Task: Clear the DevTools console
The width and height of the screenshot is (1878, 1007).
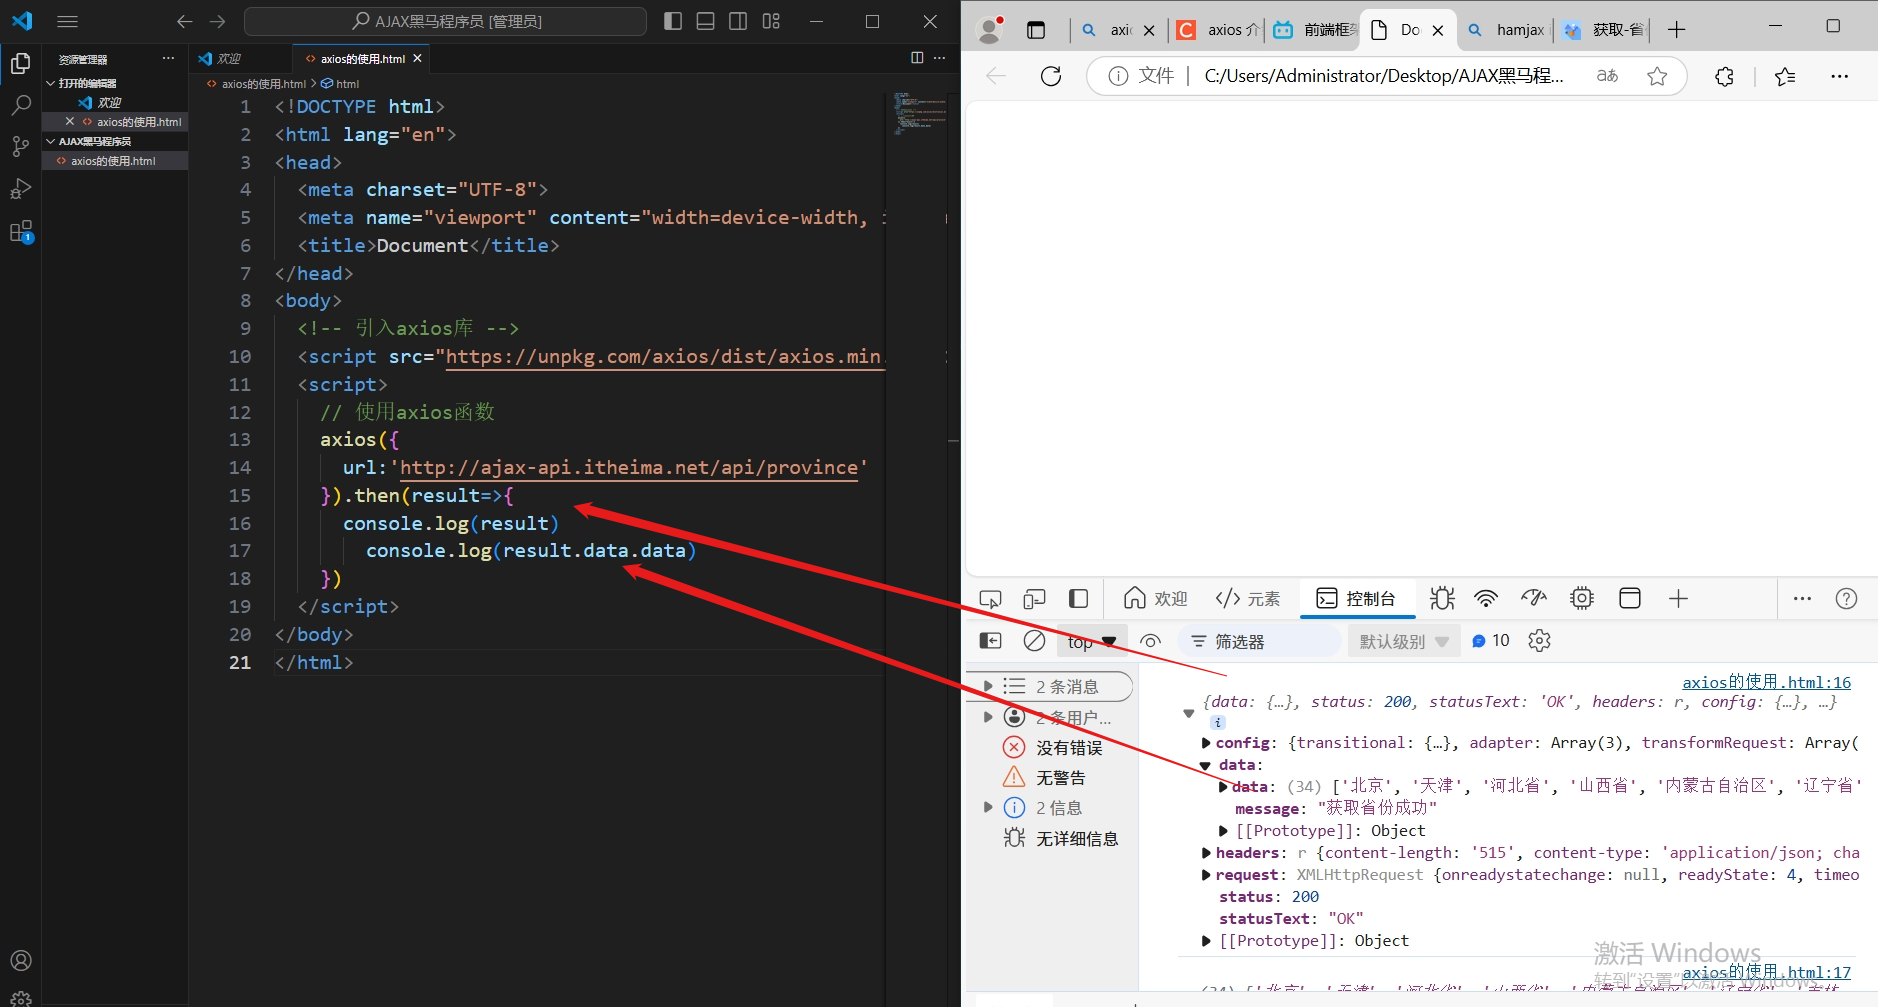Action: tap(1035, 641)
